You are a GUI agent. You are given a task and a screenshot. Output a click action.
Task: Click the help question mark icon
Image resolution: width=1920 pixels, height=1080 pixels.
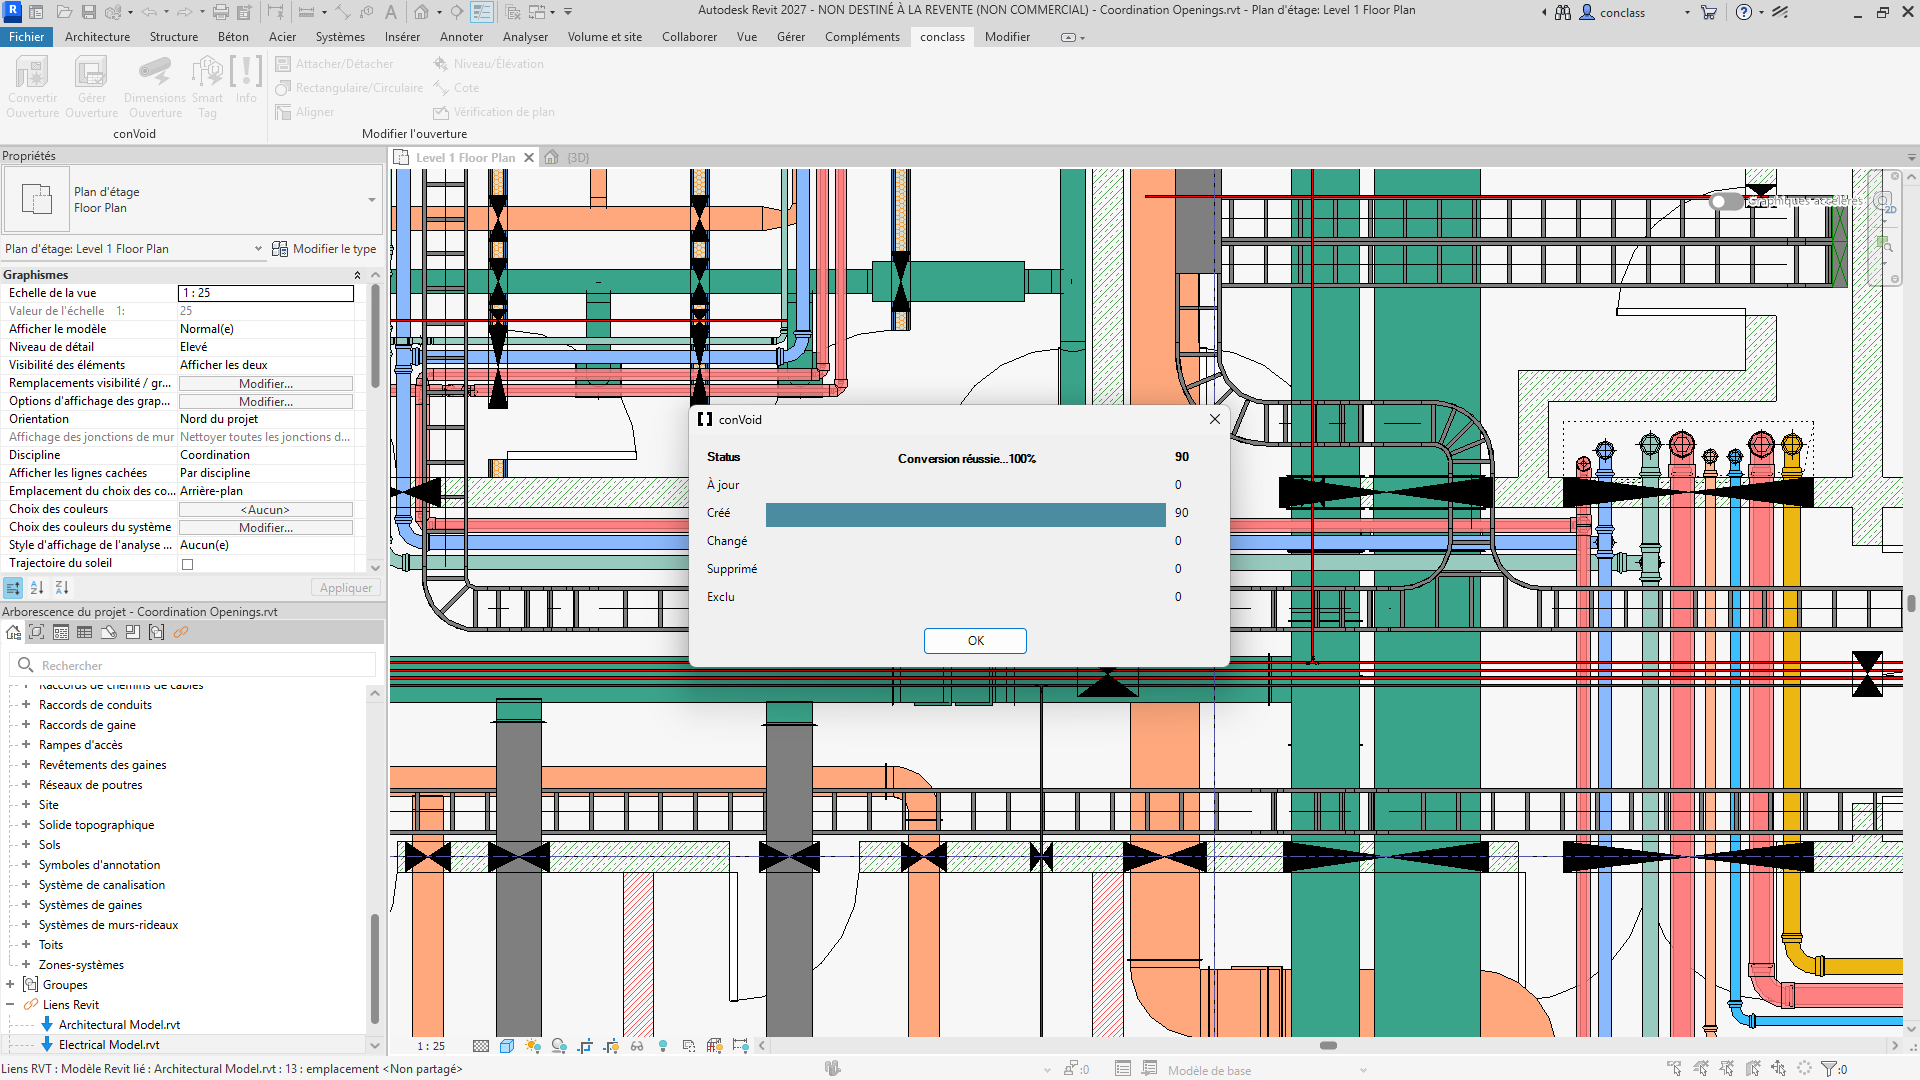1744,12
